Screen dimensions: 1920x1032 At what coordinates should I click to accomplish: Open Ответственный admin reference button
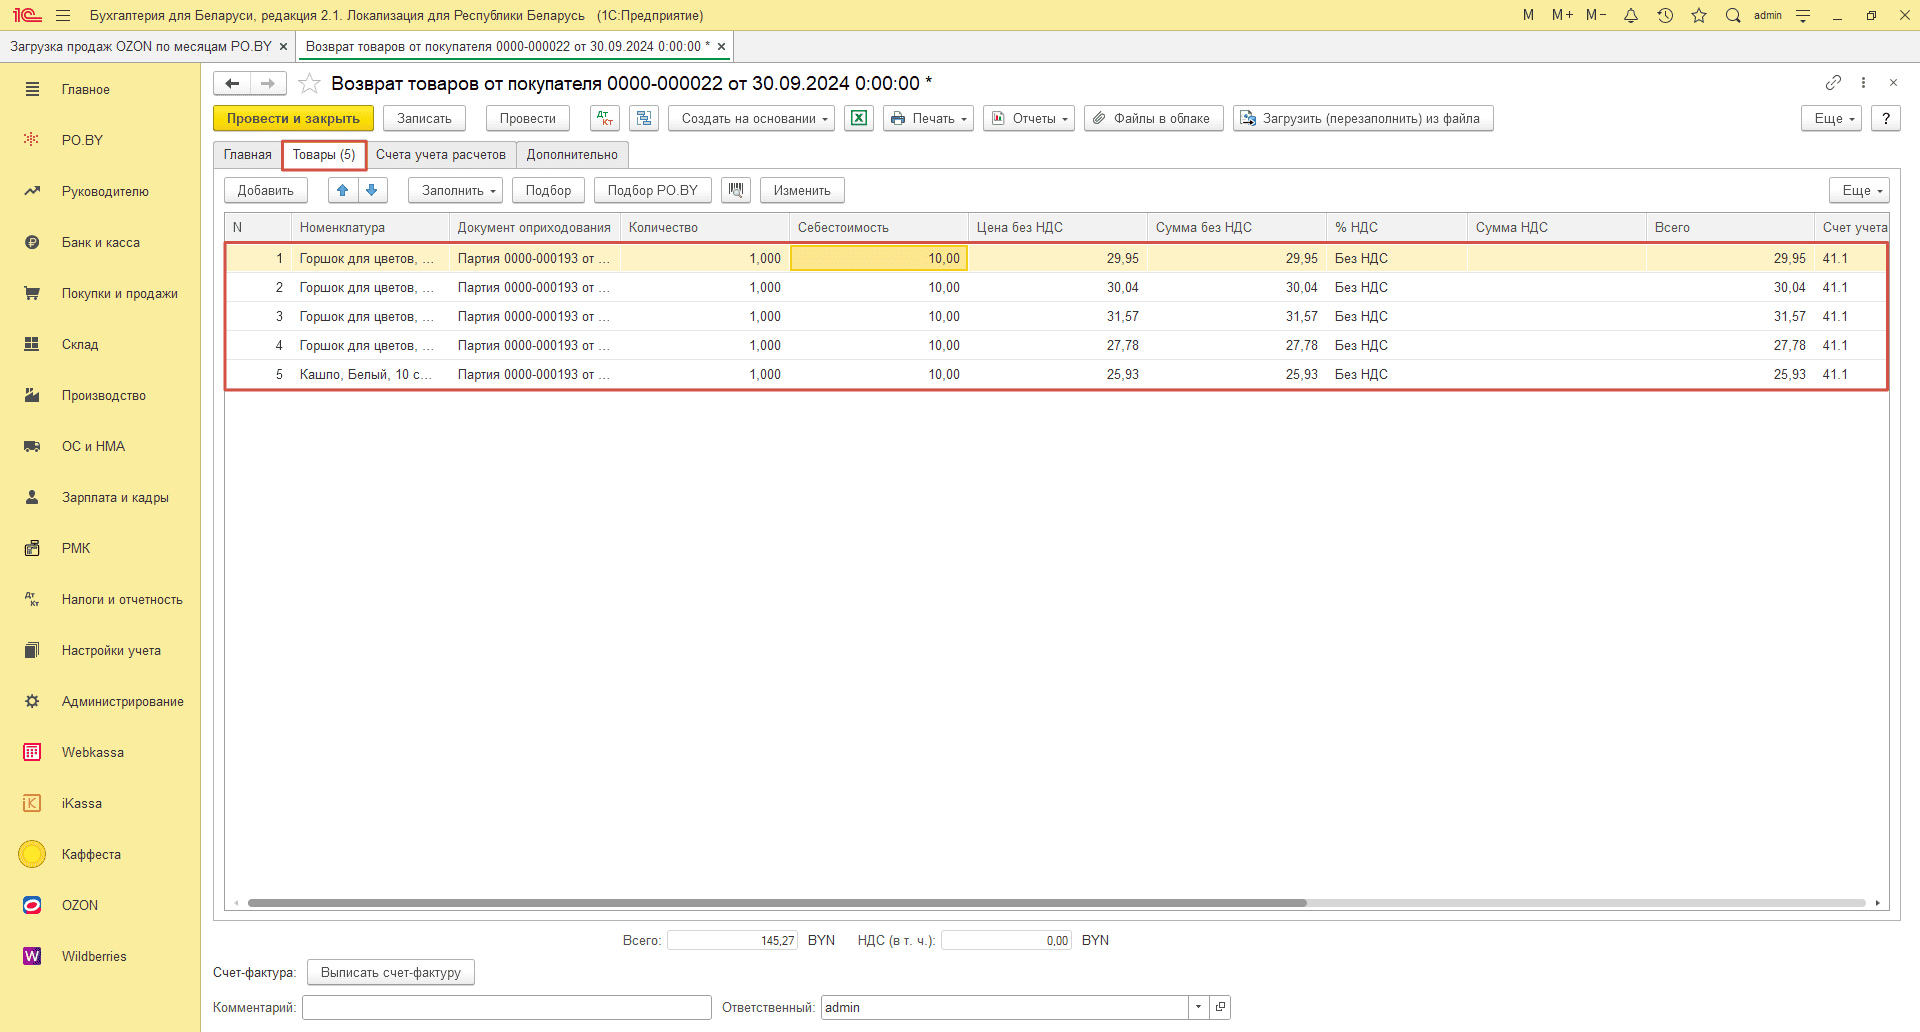point(1220,1007)
